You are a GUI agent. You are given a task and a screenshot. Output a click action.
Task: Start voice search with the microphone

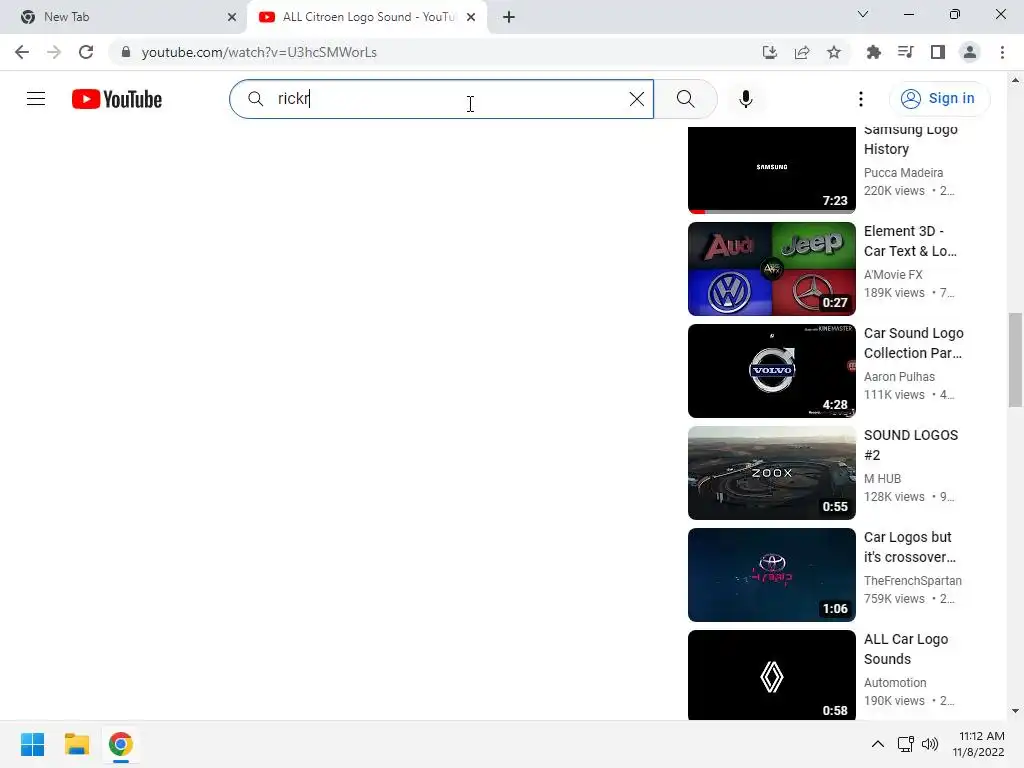746,99
